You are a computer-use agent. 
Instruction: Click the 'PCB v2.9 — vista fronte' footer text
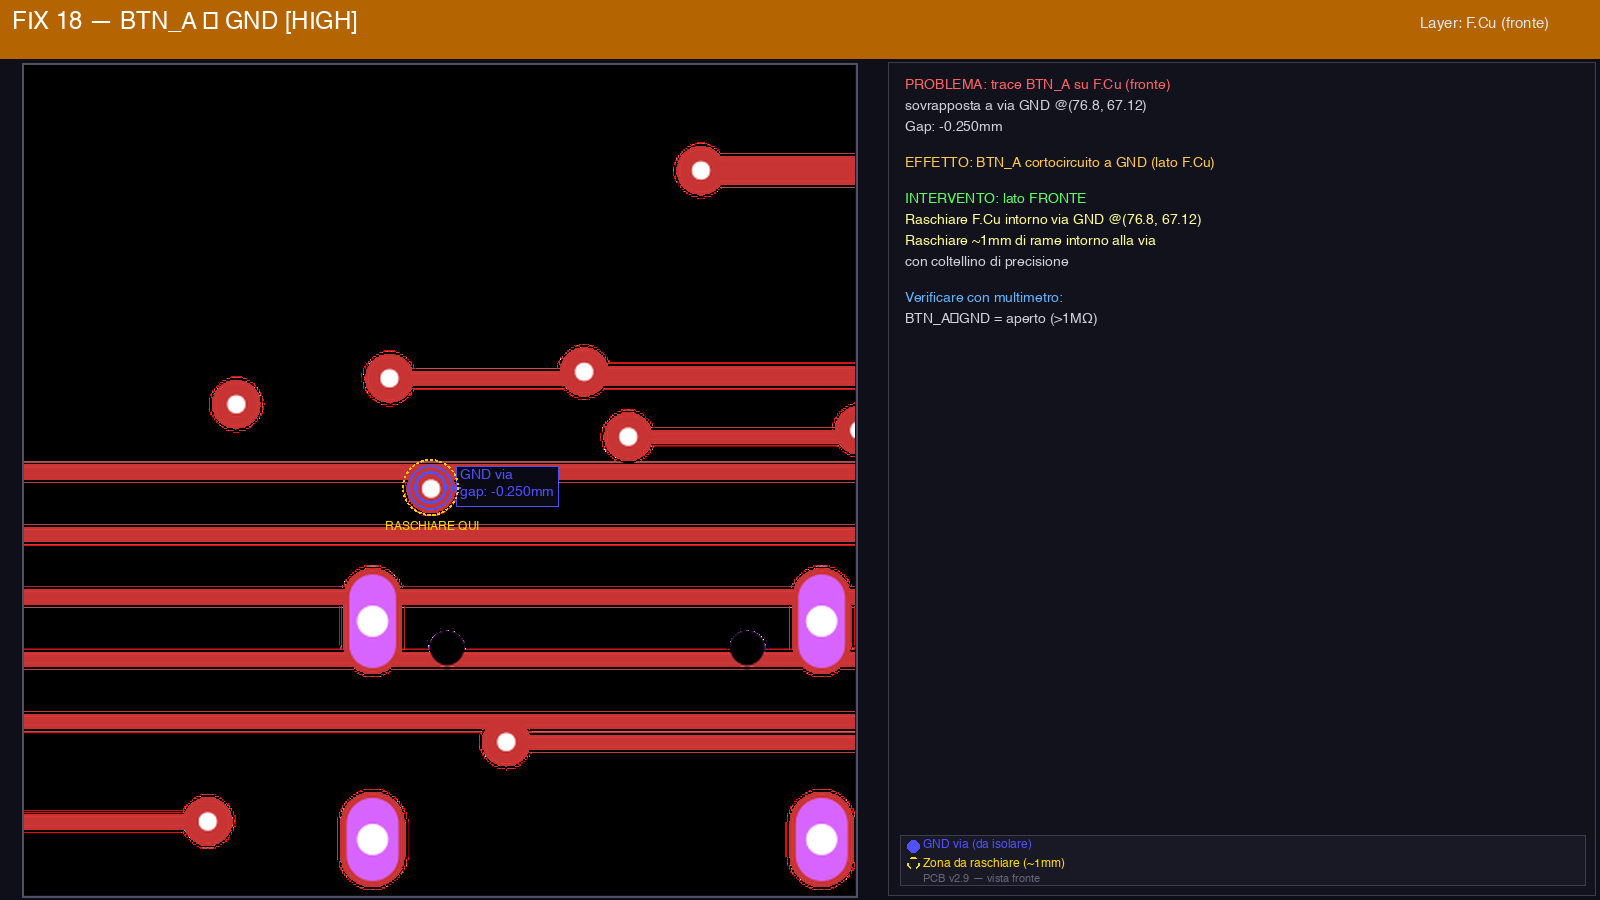[x=981, y=879]
